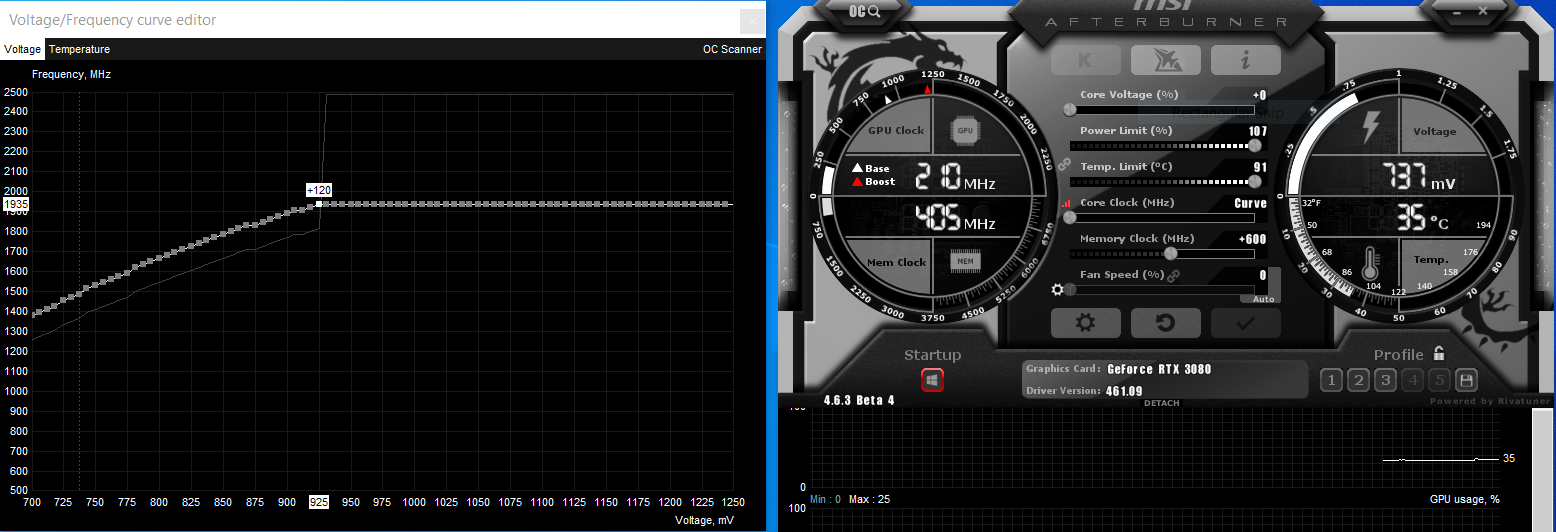1556x532 pixels.
Task: Click the MEM chip icon in clock gauge
Action: click(x=965, y=261)
